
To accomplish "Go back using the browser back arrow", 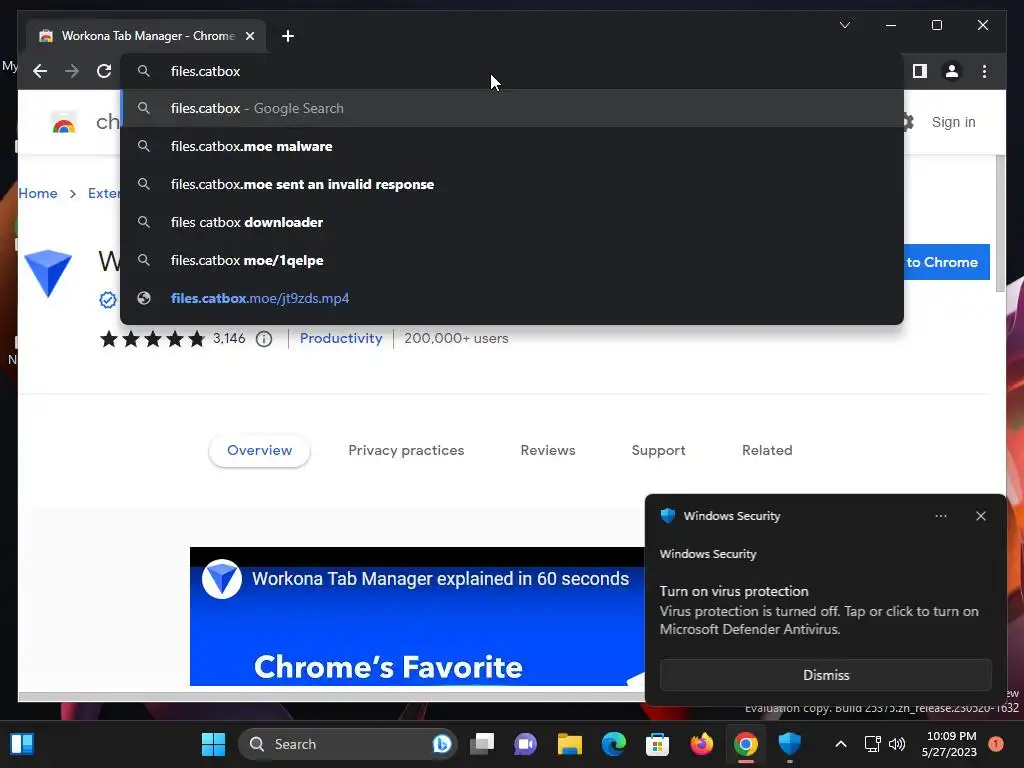I will [x=40, y=71].
